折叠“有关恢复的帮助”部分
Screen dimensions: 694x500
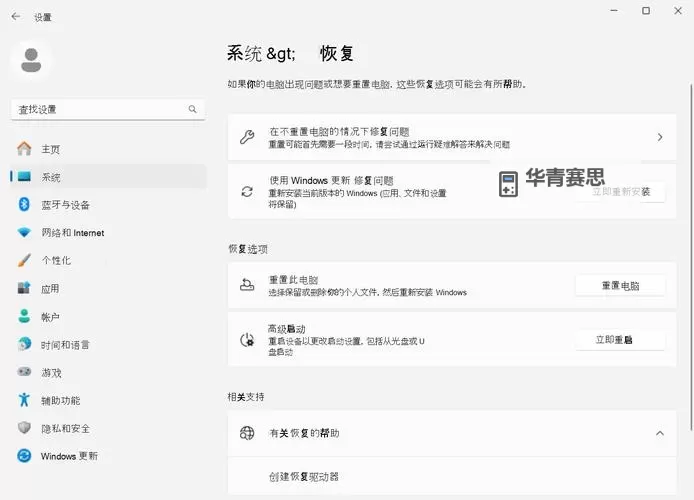(x=659, y=433)
